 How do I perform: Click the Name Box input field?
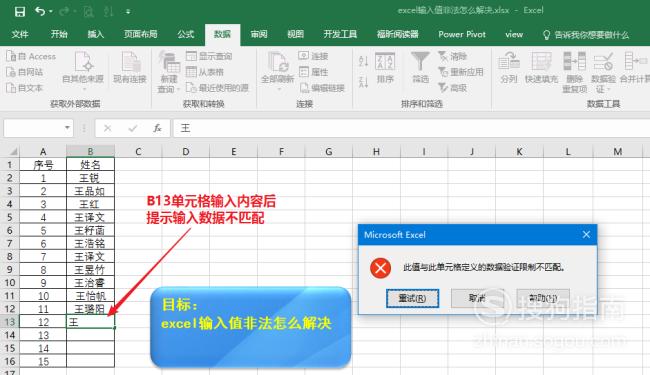tap(33, 128)
